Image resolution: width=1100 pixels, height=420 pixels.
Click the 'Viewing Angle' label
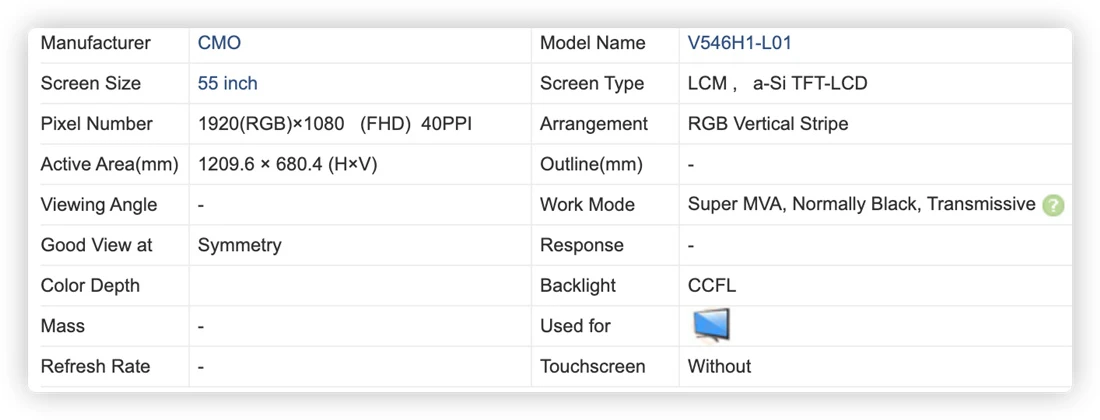(99, 205)
